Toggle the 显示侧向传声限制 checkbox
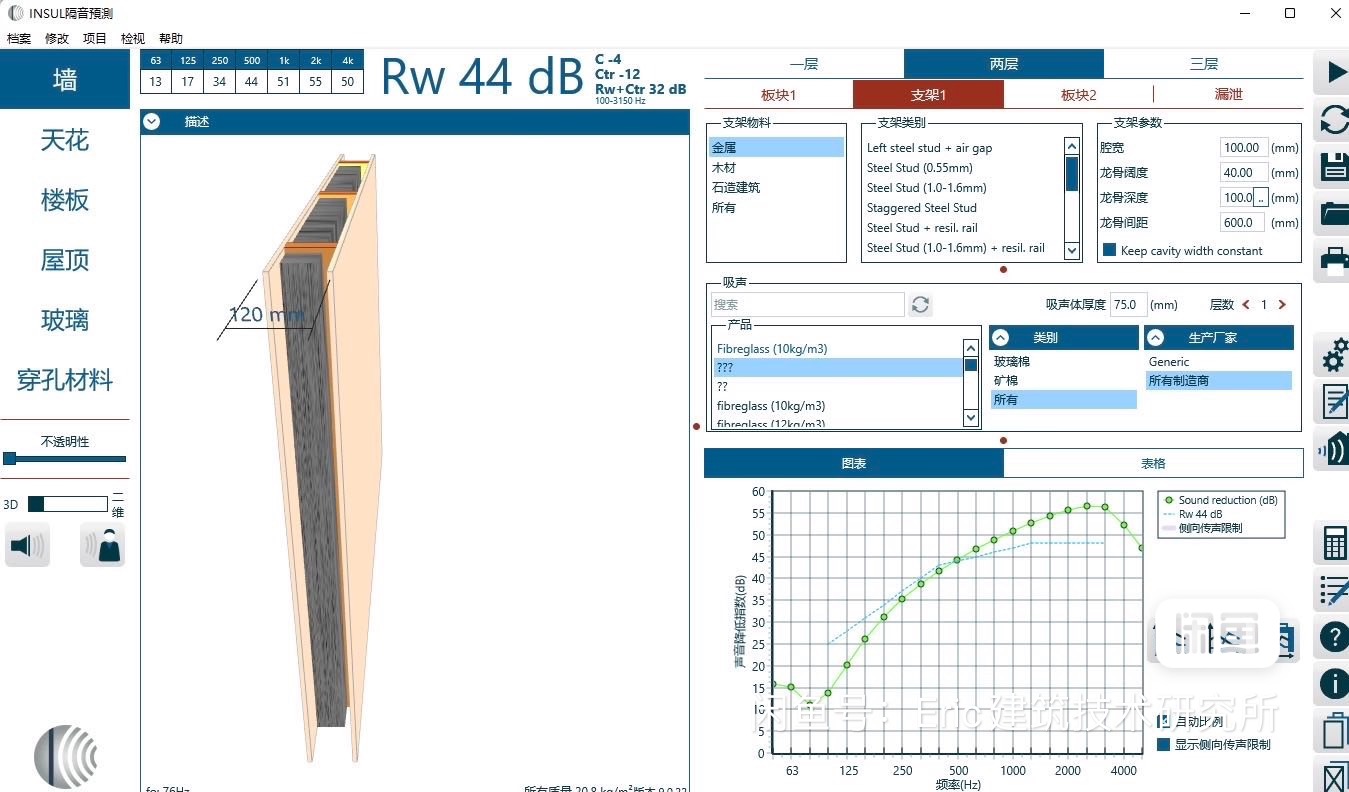This screenshot has width=1349, height=792. [x=1163, y=744]
